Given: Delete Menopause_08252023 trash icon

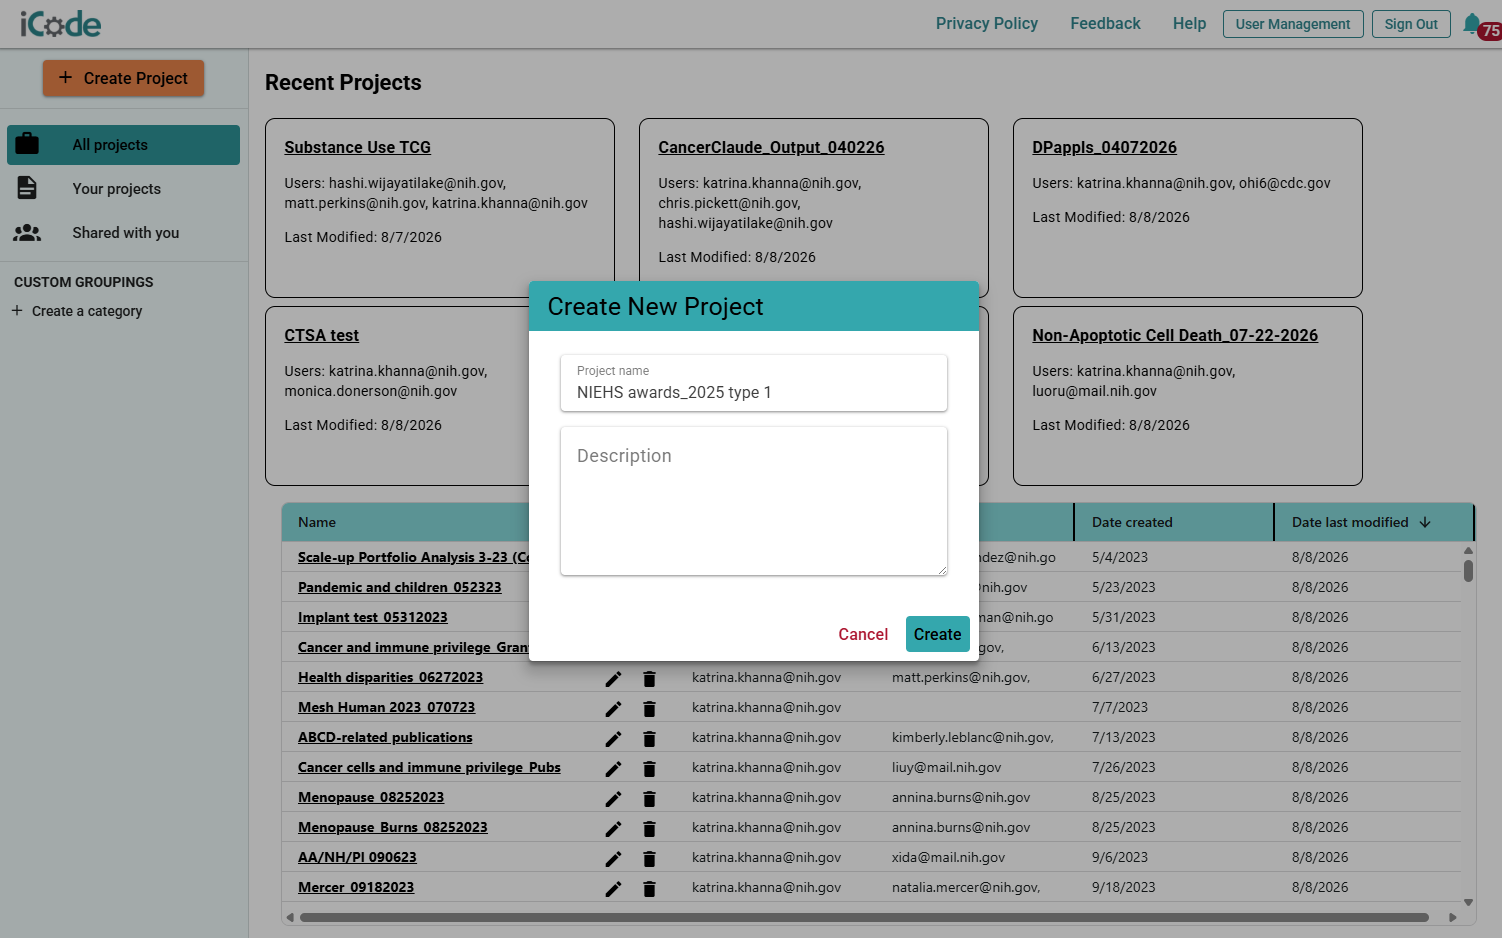Looking at the screenshot, I should click(649, 799).
